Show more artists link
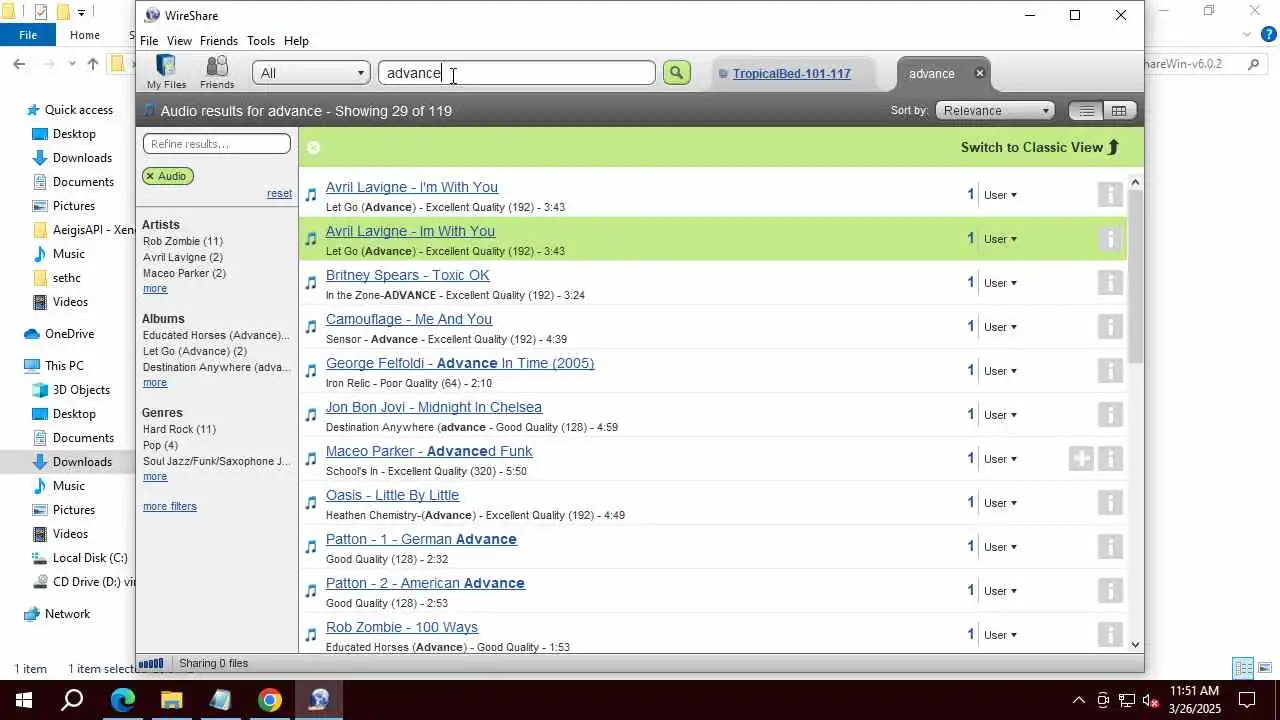The image size is (1280, 720). click(x=155, y=289)
